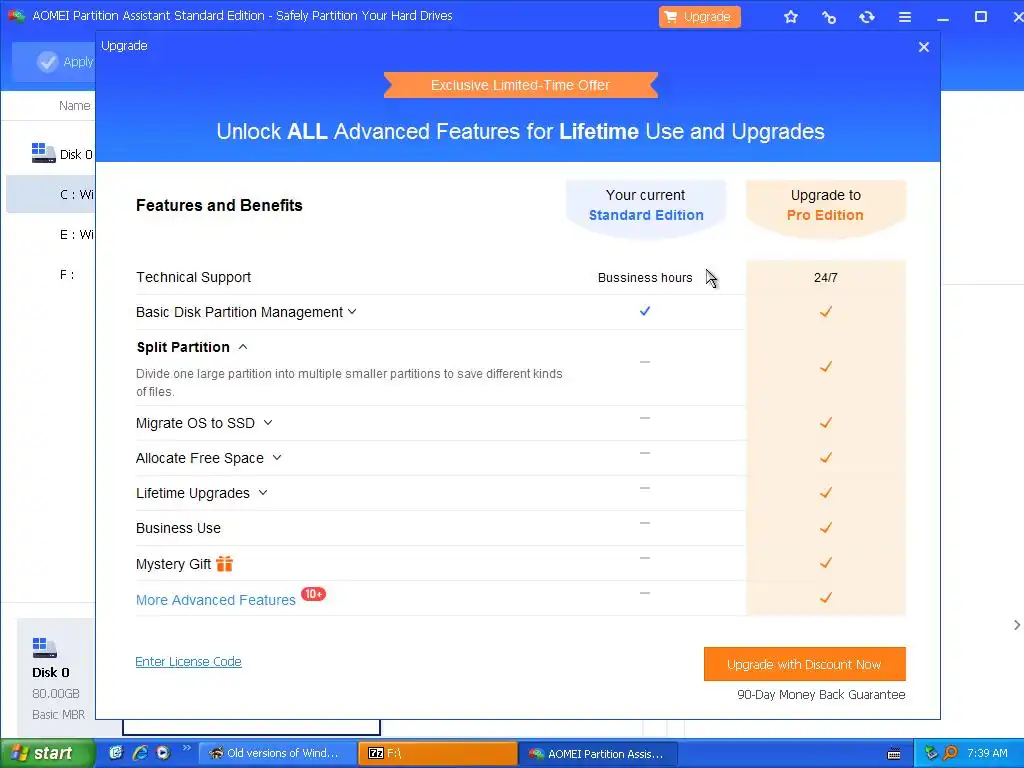Switch to Old versions of Windows taskbar window

coord(277,753)
